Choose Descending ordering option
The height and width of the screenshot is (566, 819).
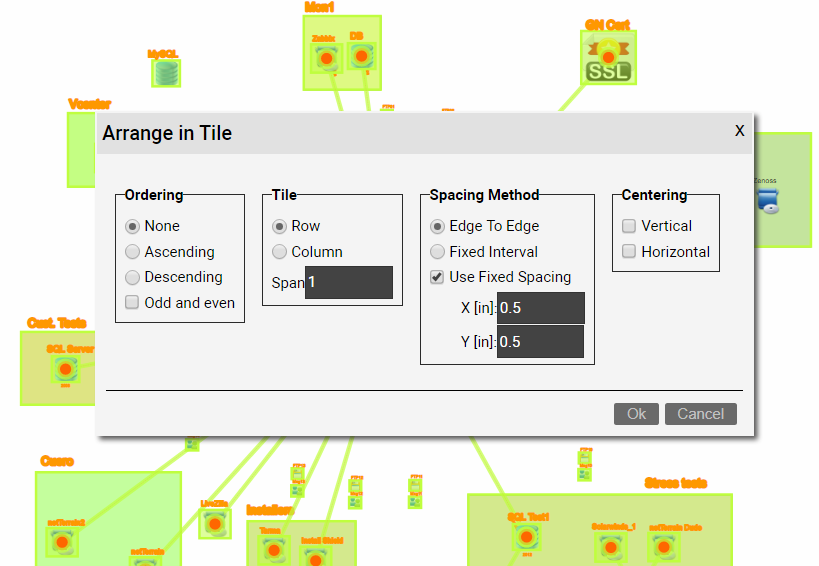(x=131, y=277)
